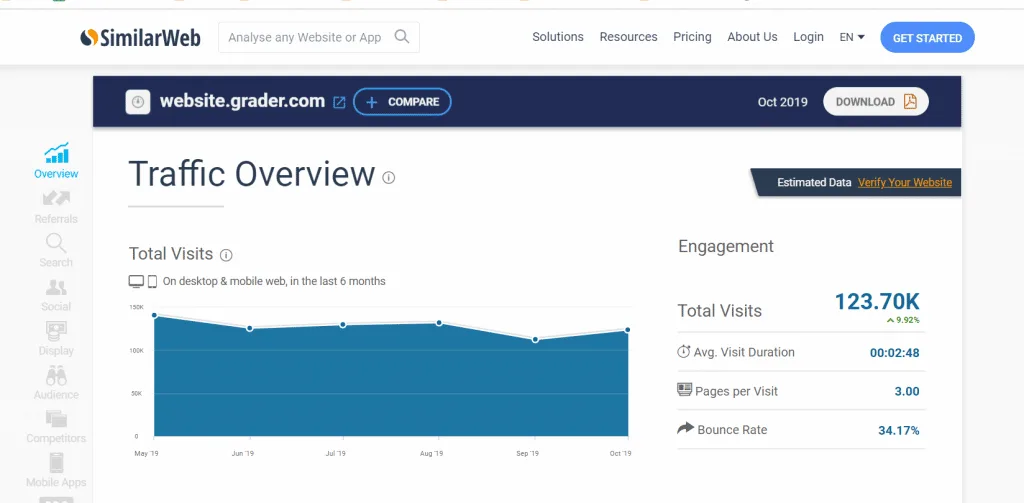Click the Oct 2019 date label
Image resolution: width=1024 pixels, height=503 pixels.
coord(782,102)
